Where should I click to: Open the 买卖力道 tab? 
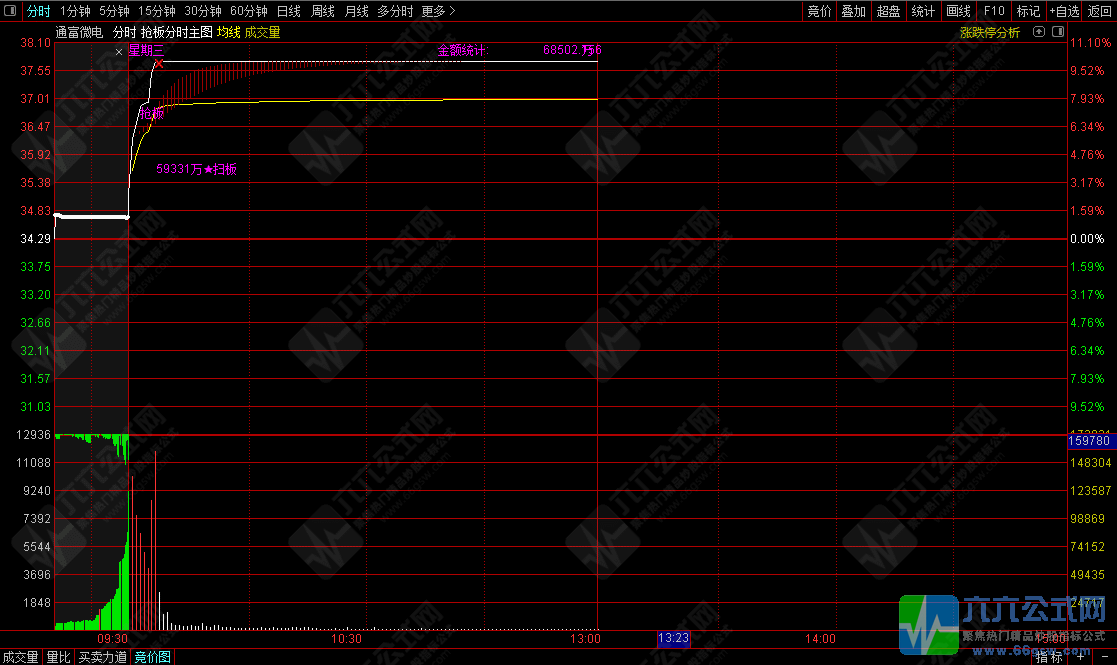pyautogui.click(x=103, y=657)
